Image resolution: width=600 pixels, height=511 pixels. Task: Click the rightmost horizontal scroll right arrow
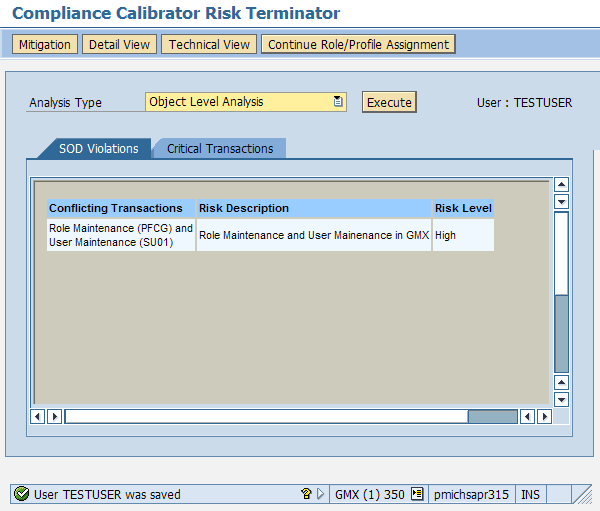[545, 416]
